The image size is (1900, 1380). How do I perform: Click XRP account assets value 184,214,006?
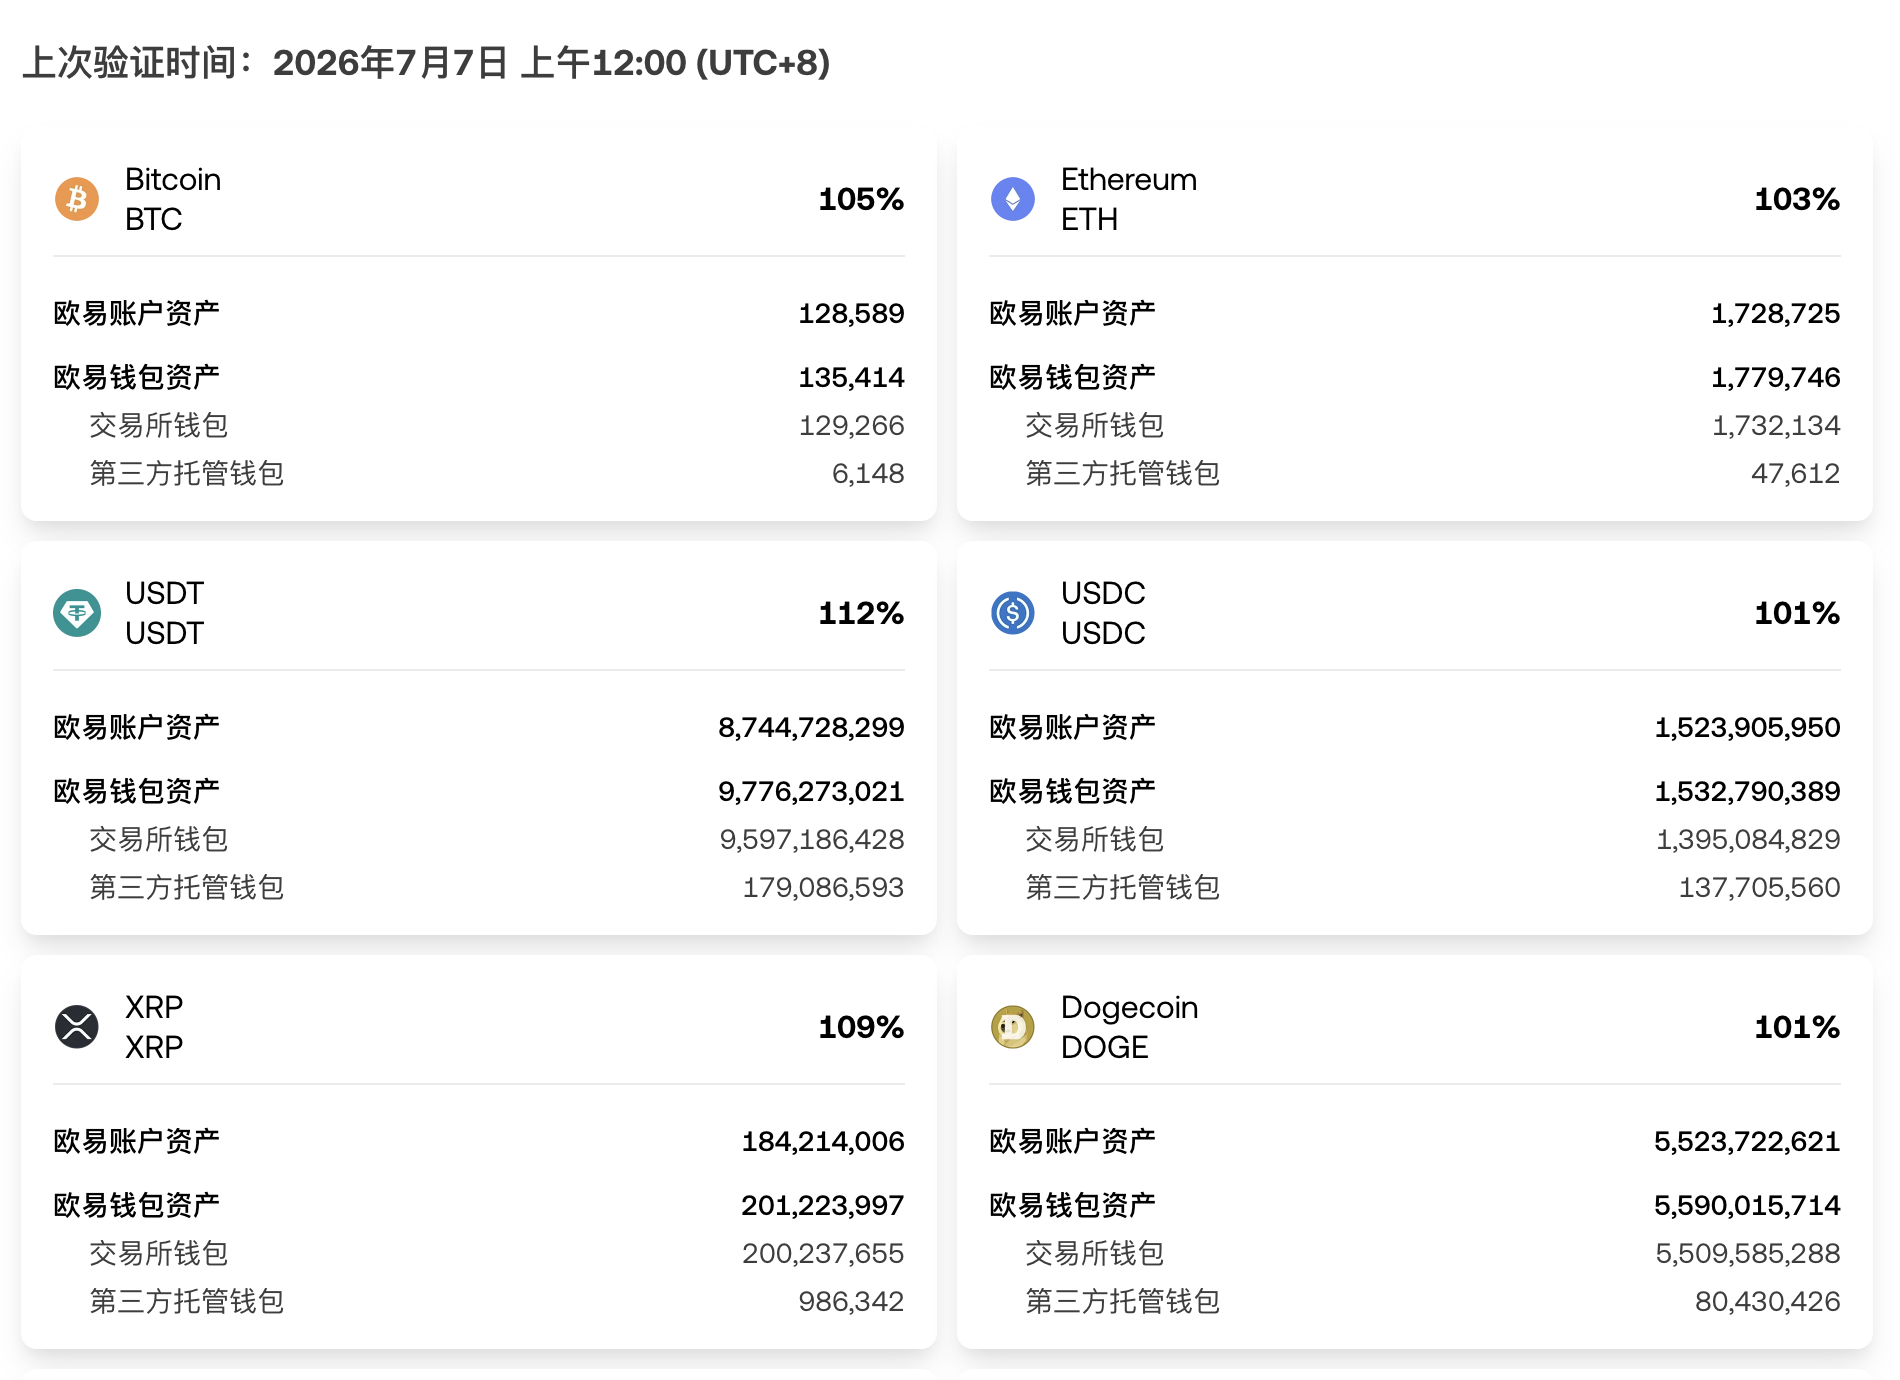tap(823, 1142)
